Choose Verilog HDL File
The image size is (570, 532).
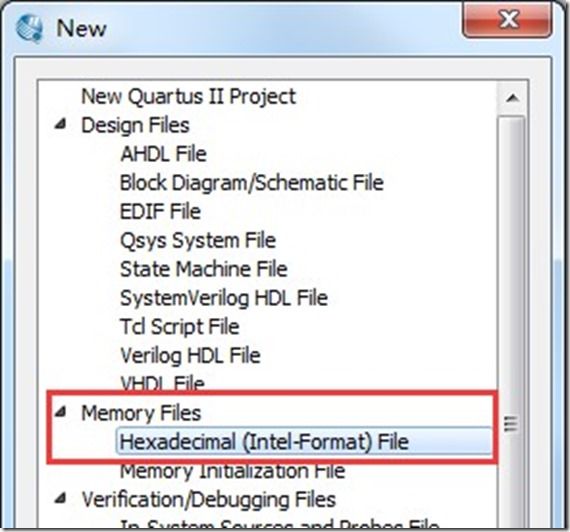190,355
